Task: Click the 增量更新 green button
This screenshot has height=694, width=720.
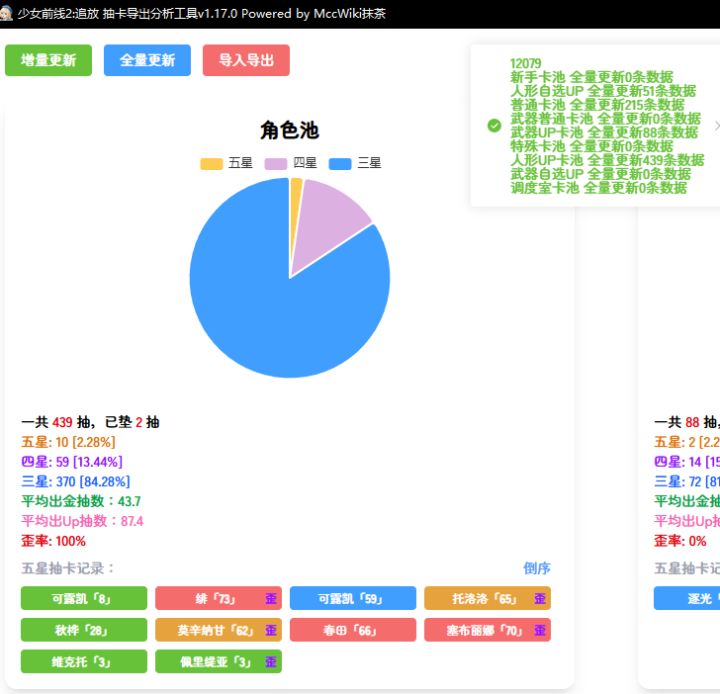Action: click(x=48, y=60)
